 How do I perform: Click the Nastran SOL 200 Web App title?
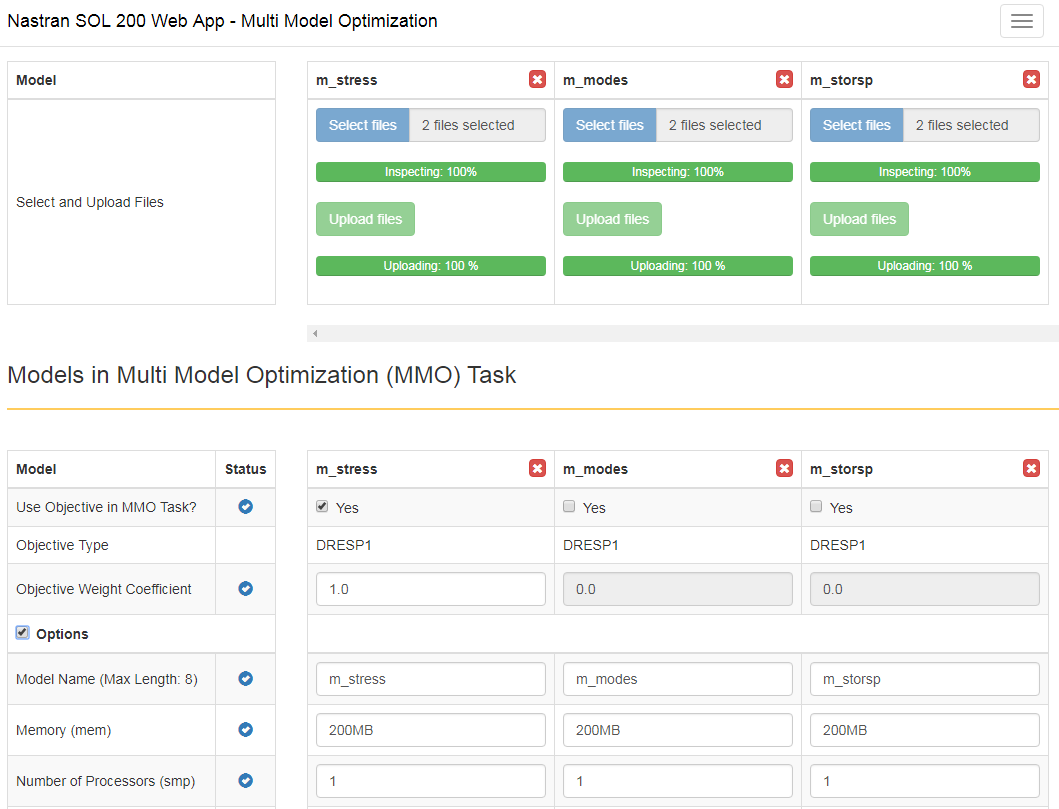pos(222,21)
